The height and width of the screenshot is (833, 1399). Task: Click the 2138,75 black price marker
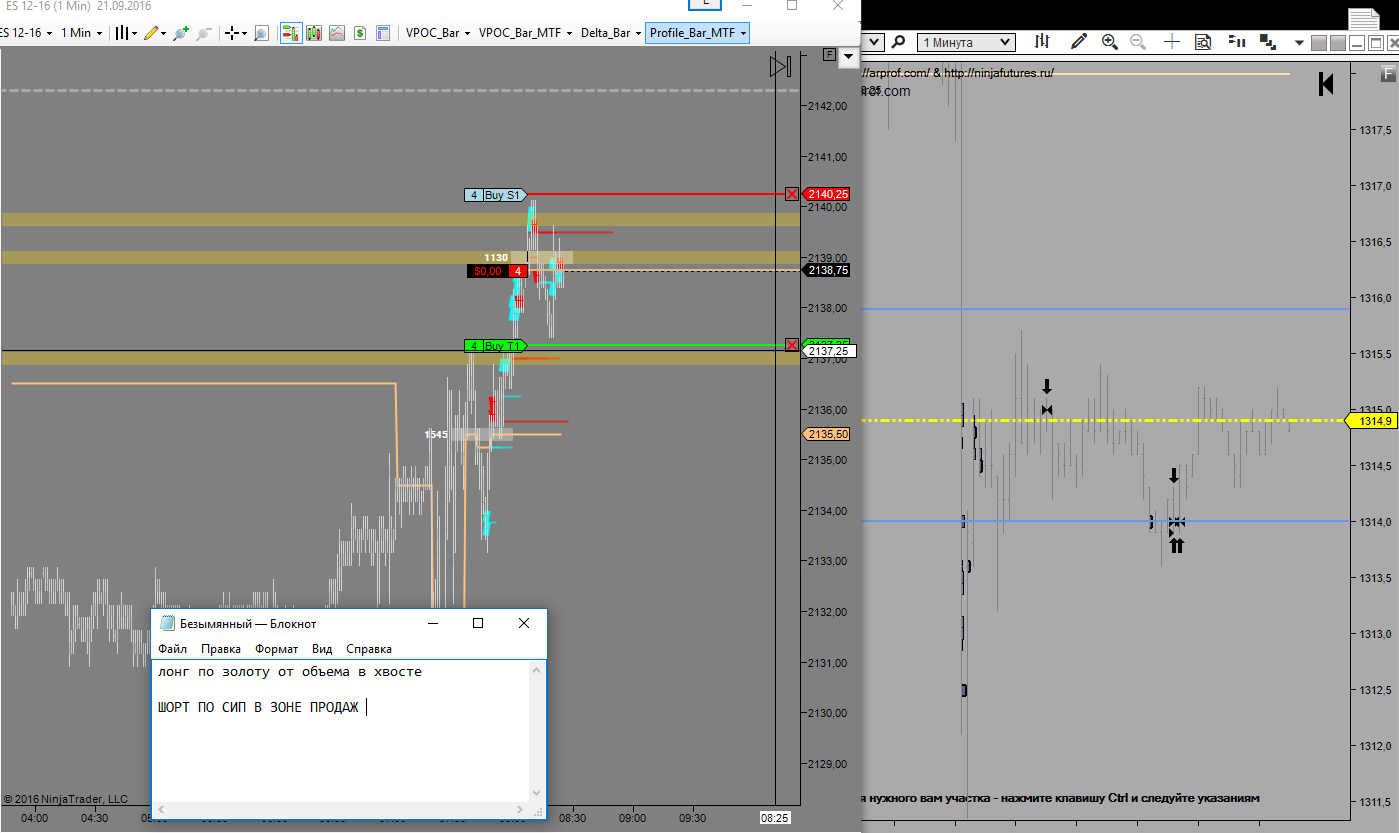(x=827, y=270)
